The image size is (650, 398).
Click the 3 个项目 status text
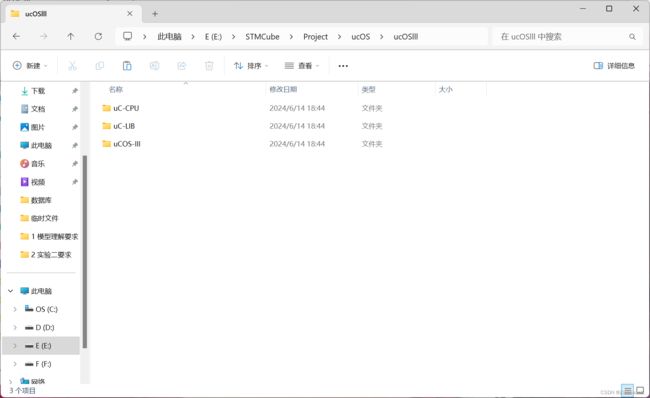[x=23, y=391]
